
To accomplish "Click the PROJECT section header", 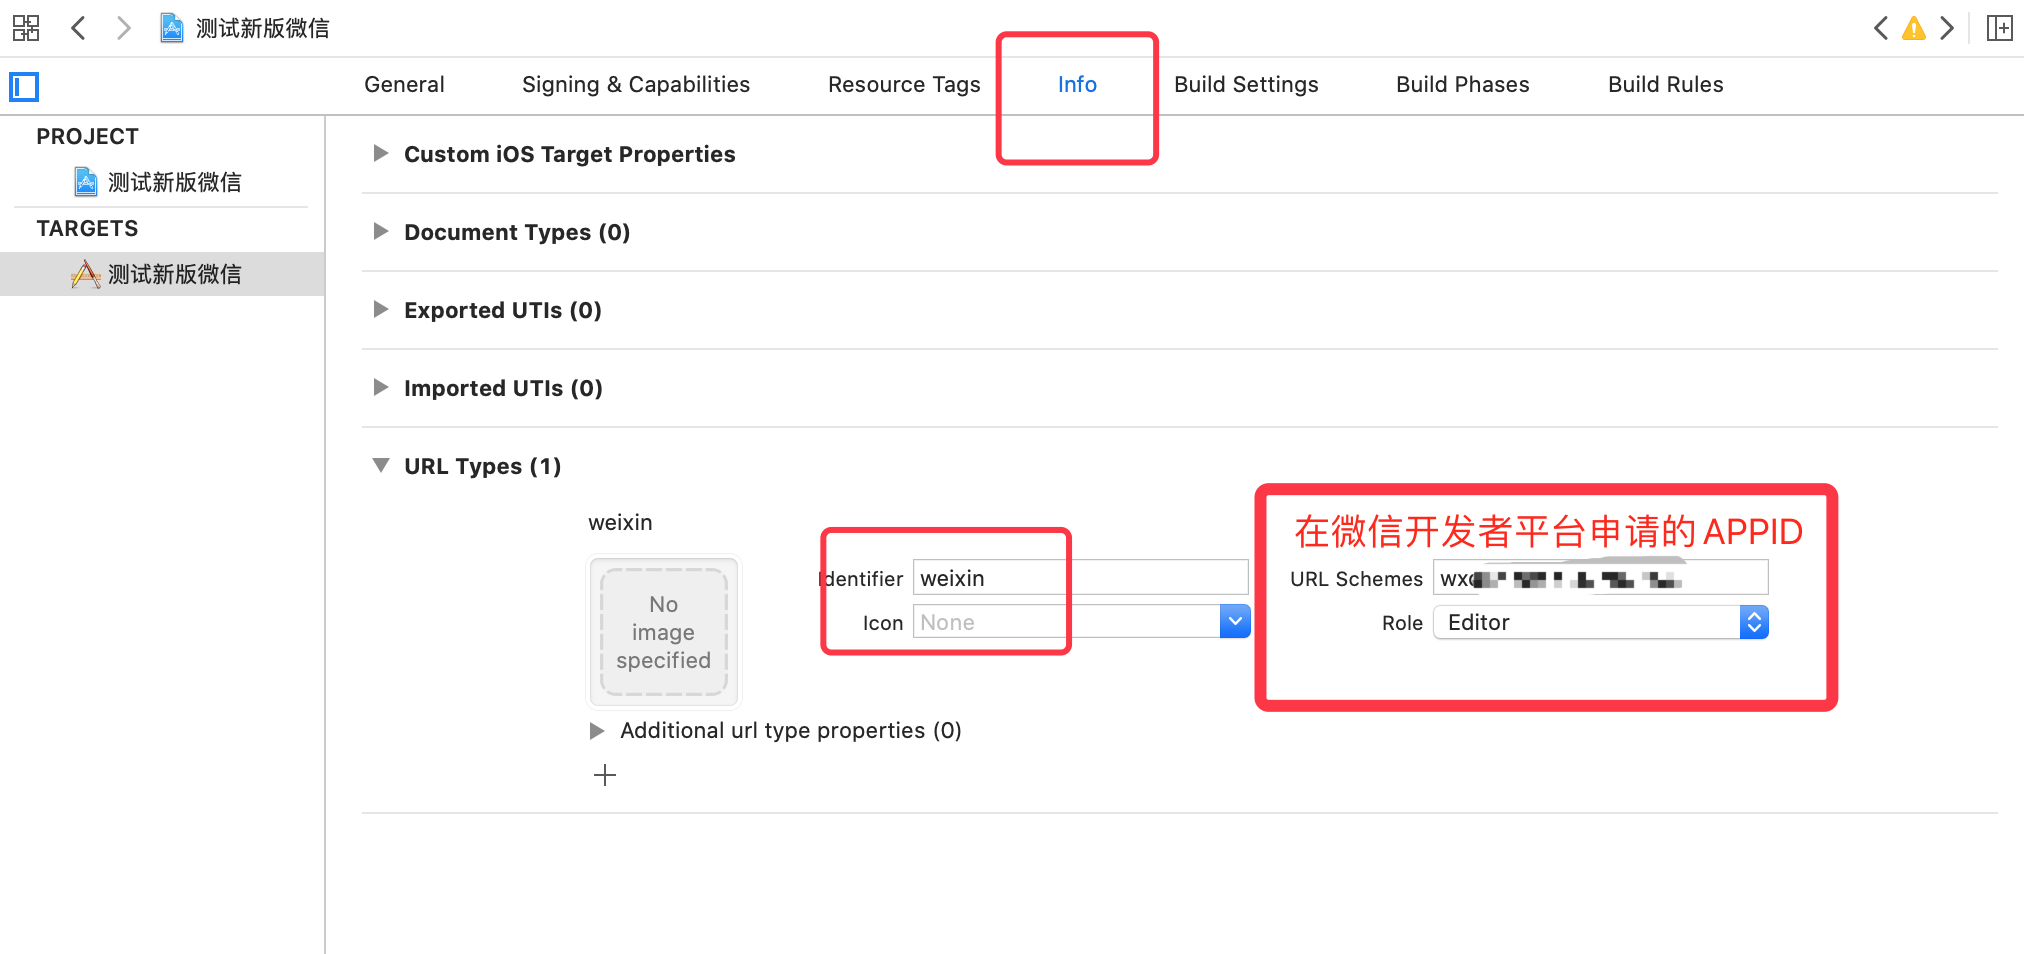I will pyautogui.click(x=88, y=136).
